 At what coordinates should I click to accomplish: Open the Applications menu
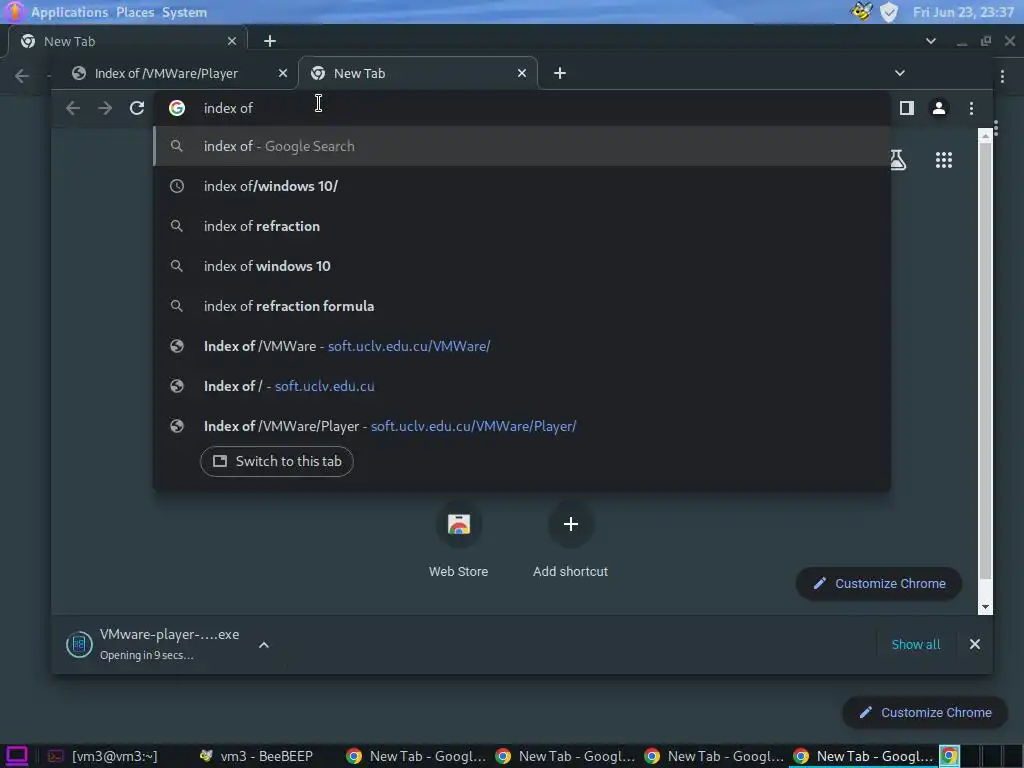click(x=69, y=12)
